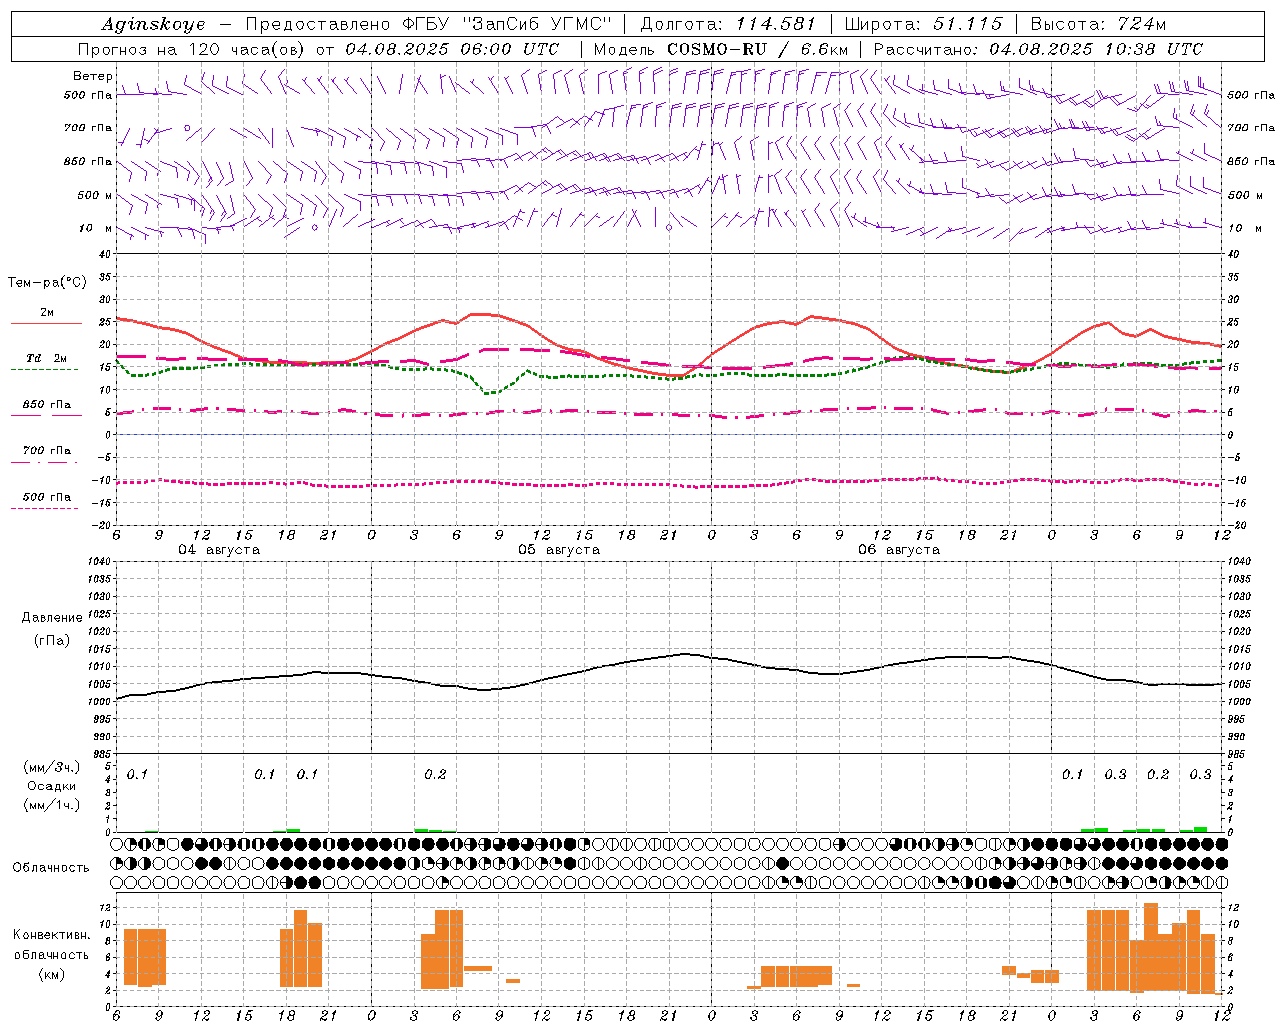Click the (км) convective cloud unit label
The height and width of the screenshot is (1024, 1280).
pos(51,974)
